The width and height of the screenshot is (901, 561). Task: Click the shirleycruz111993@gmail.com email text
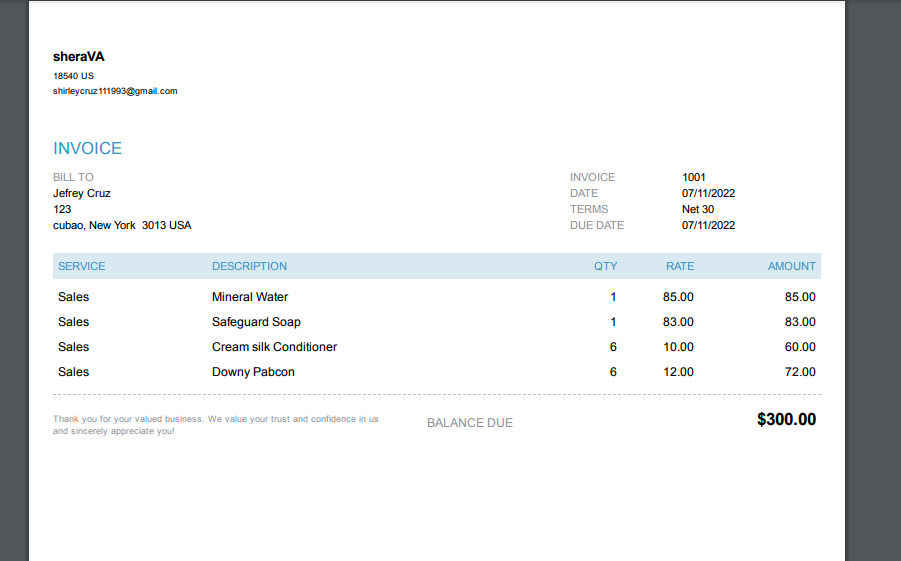(115, 91)
